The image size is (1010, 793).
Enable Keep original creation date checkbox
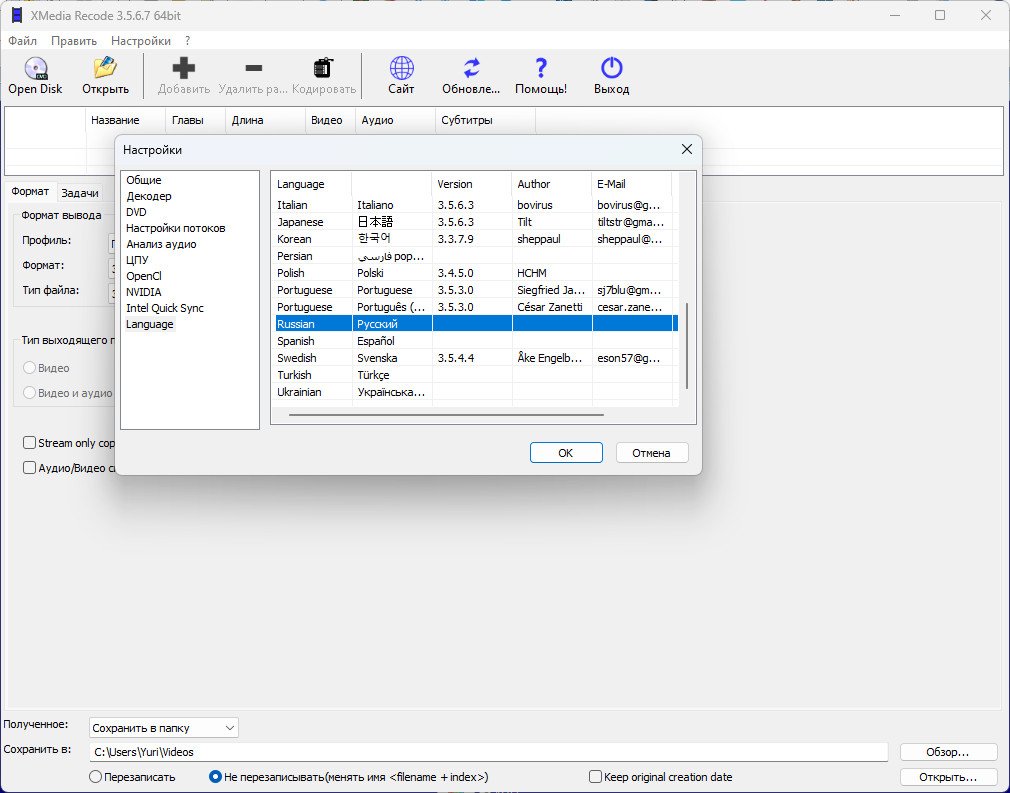(596, 777)
